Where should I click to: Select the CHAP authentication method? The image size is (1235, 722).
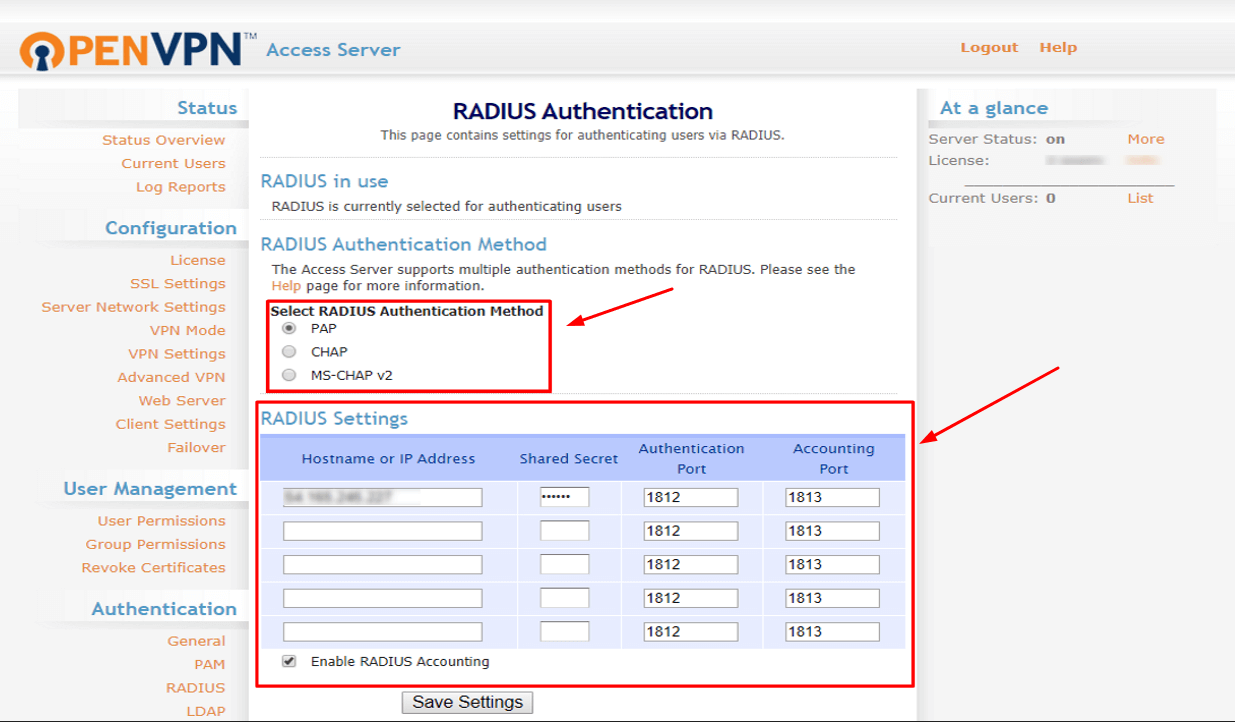click(289, 351)
